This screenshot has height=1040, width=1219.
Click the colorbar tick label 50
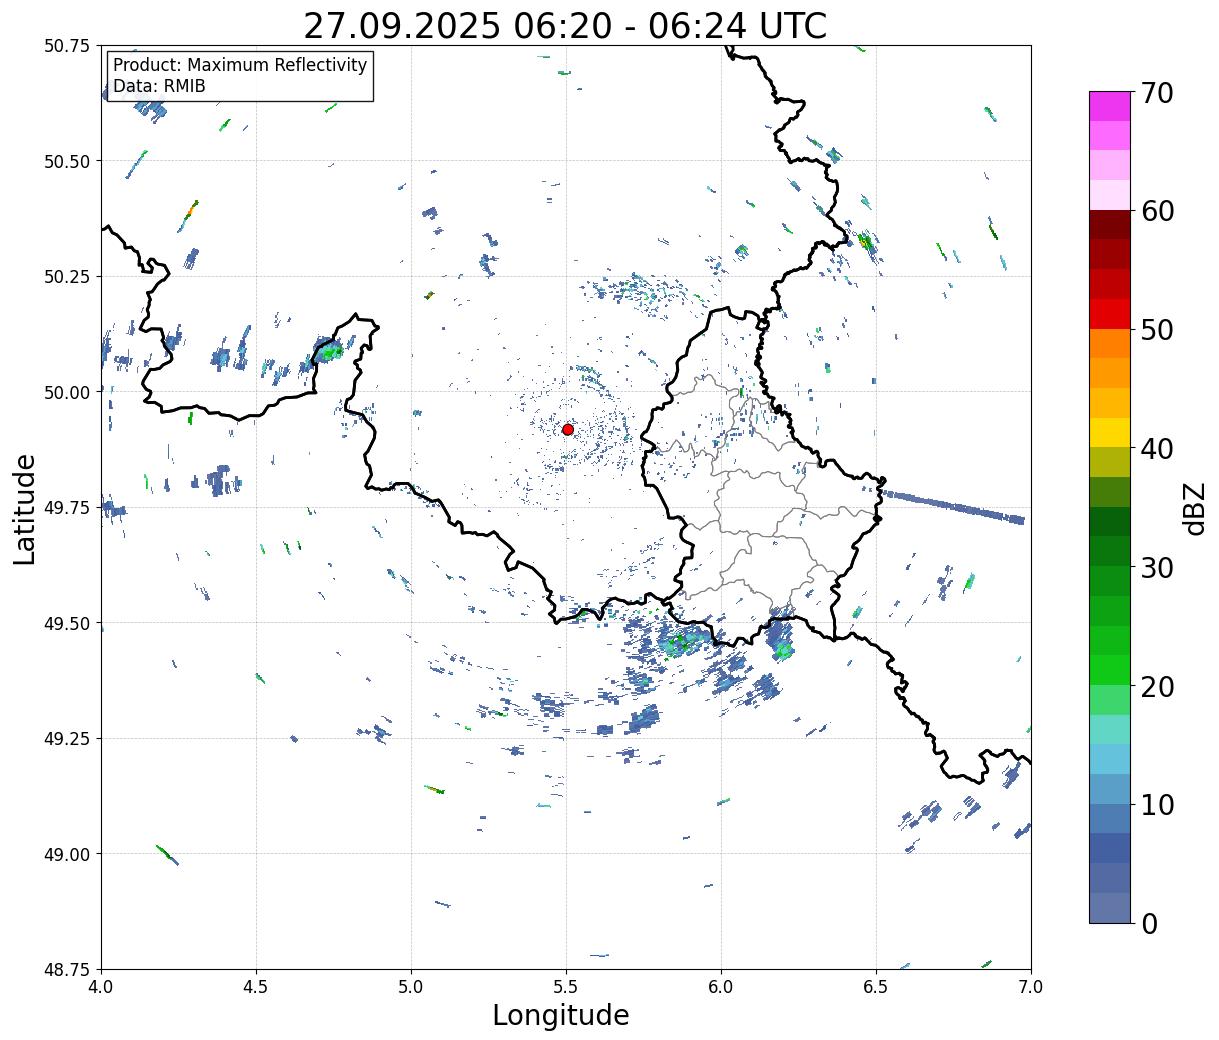click(1157, 330)
